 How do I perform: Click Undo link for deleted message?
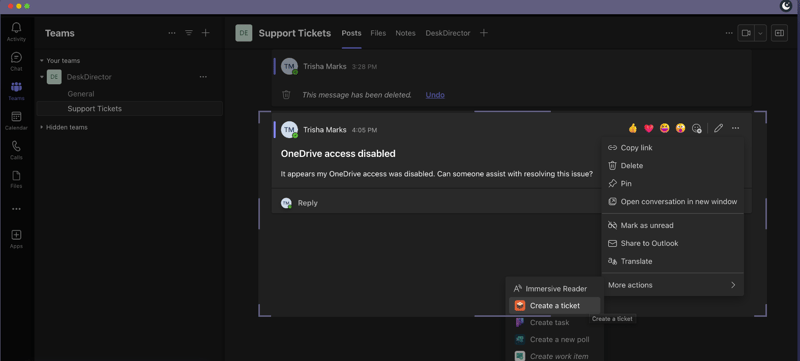(435, 95)
